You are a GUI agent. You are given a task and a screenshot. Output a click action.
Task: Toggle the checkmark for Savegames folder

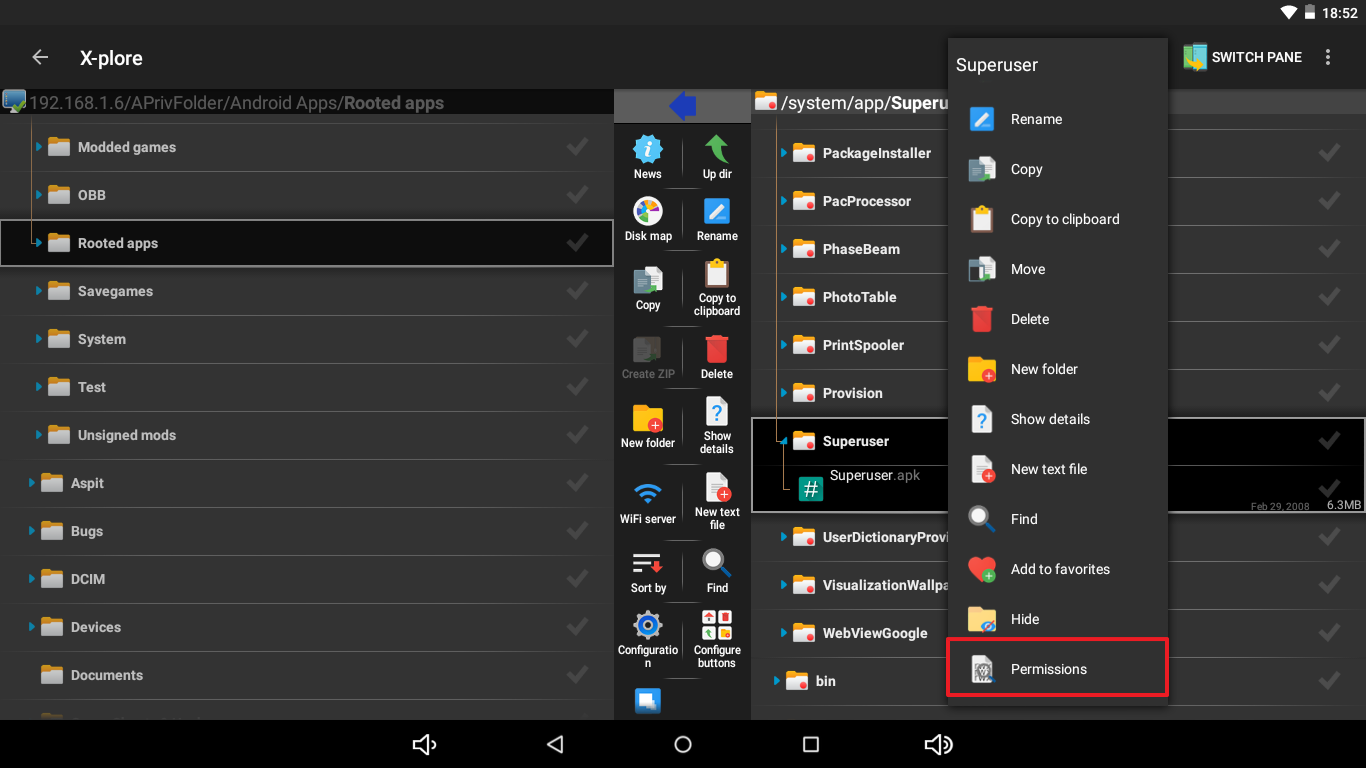[x=577, y=291]
